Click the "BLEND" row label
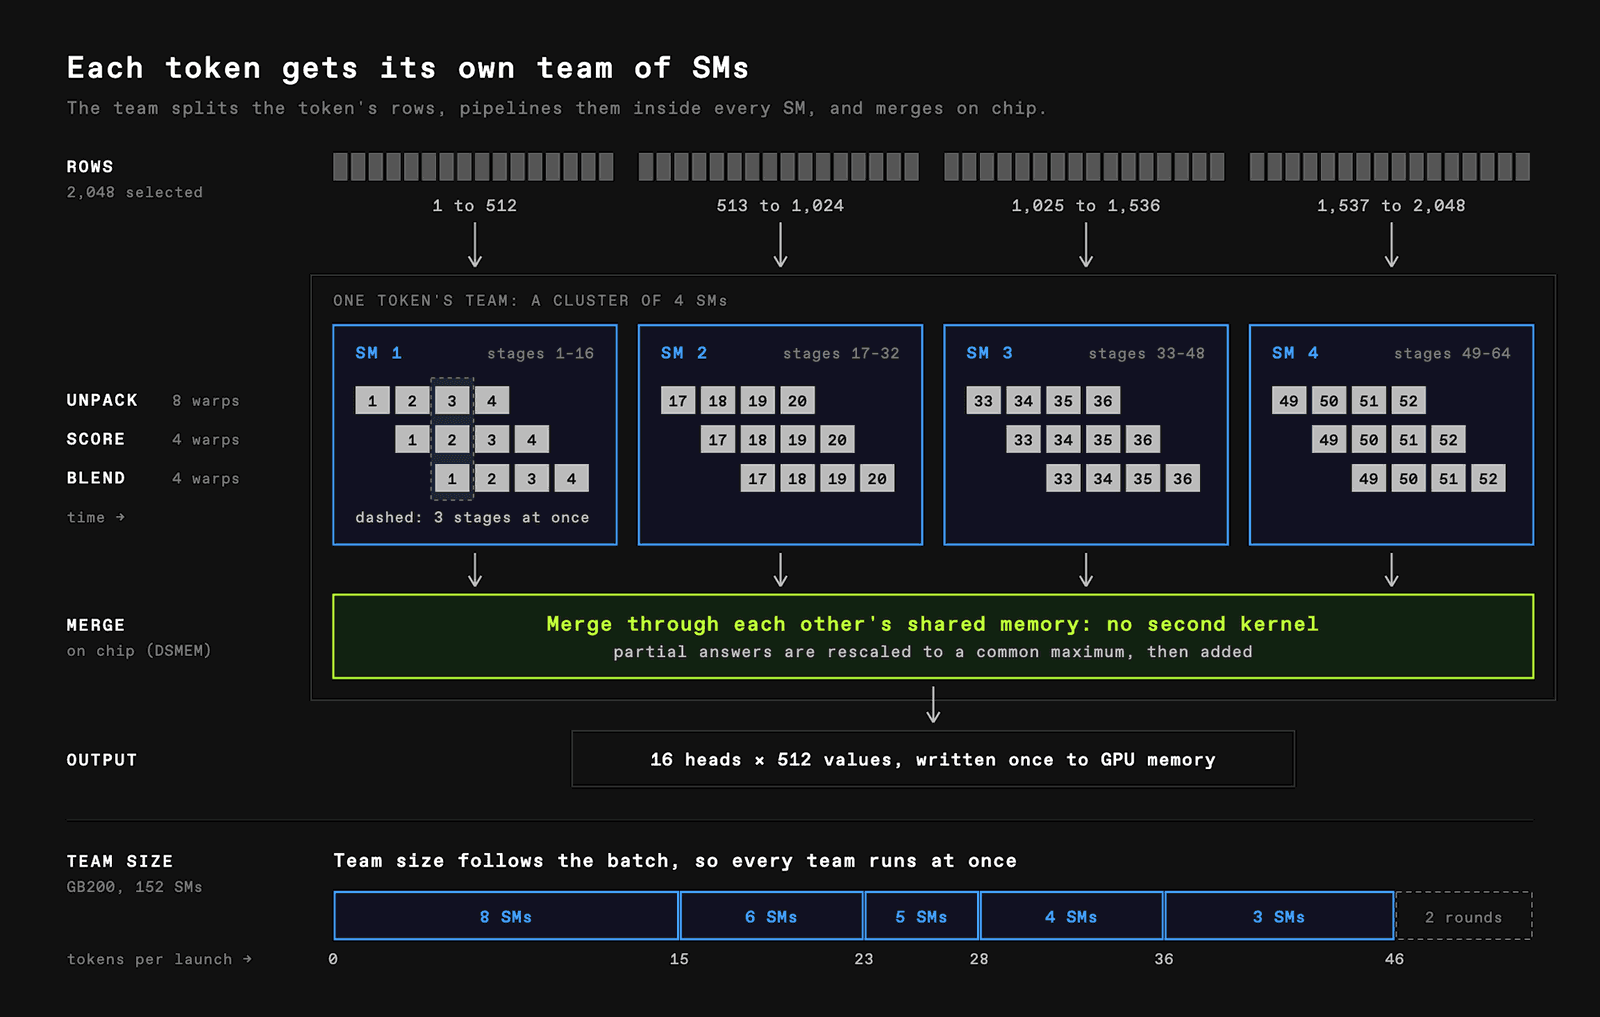Viewport: 1600px width, 1017px height. [x=96, y=478]
